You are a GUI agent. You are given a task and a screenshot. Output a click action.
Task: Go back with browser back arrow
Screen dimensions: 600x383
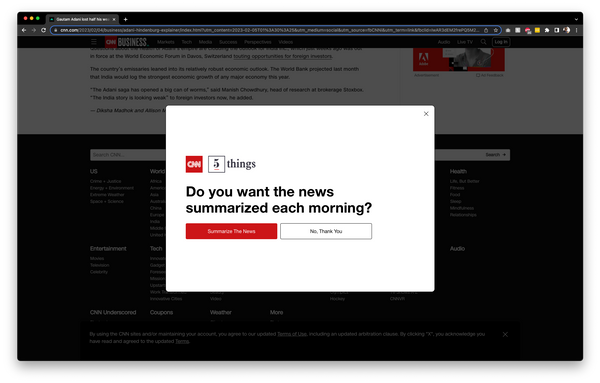click(24, 30)
